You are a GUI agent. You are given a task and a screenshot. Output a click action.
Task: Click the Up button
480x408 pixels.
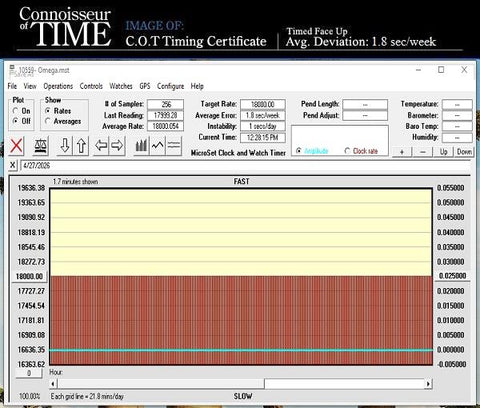443,152
